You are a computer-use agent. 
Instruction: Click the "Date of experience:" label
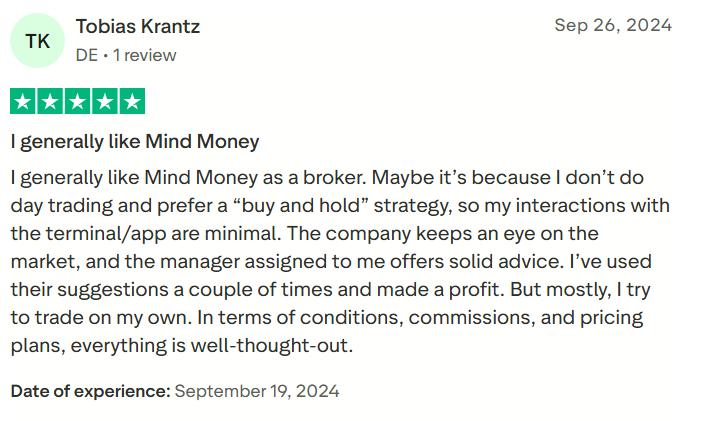pos(90,391)
